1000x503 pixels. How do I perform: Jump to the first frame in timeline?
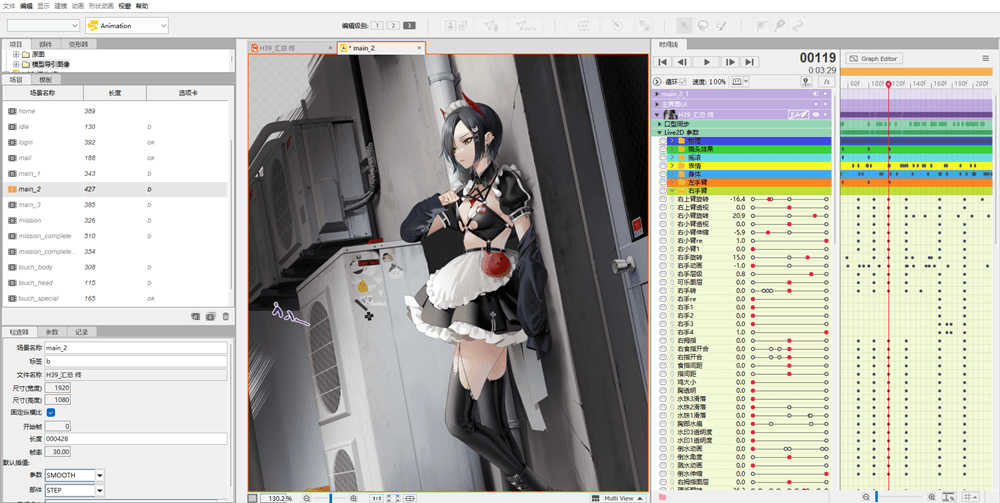click(x=663, y=62)
